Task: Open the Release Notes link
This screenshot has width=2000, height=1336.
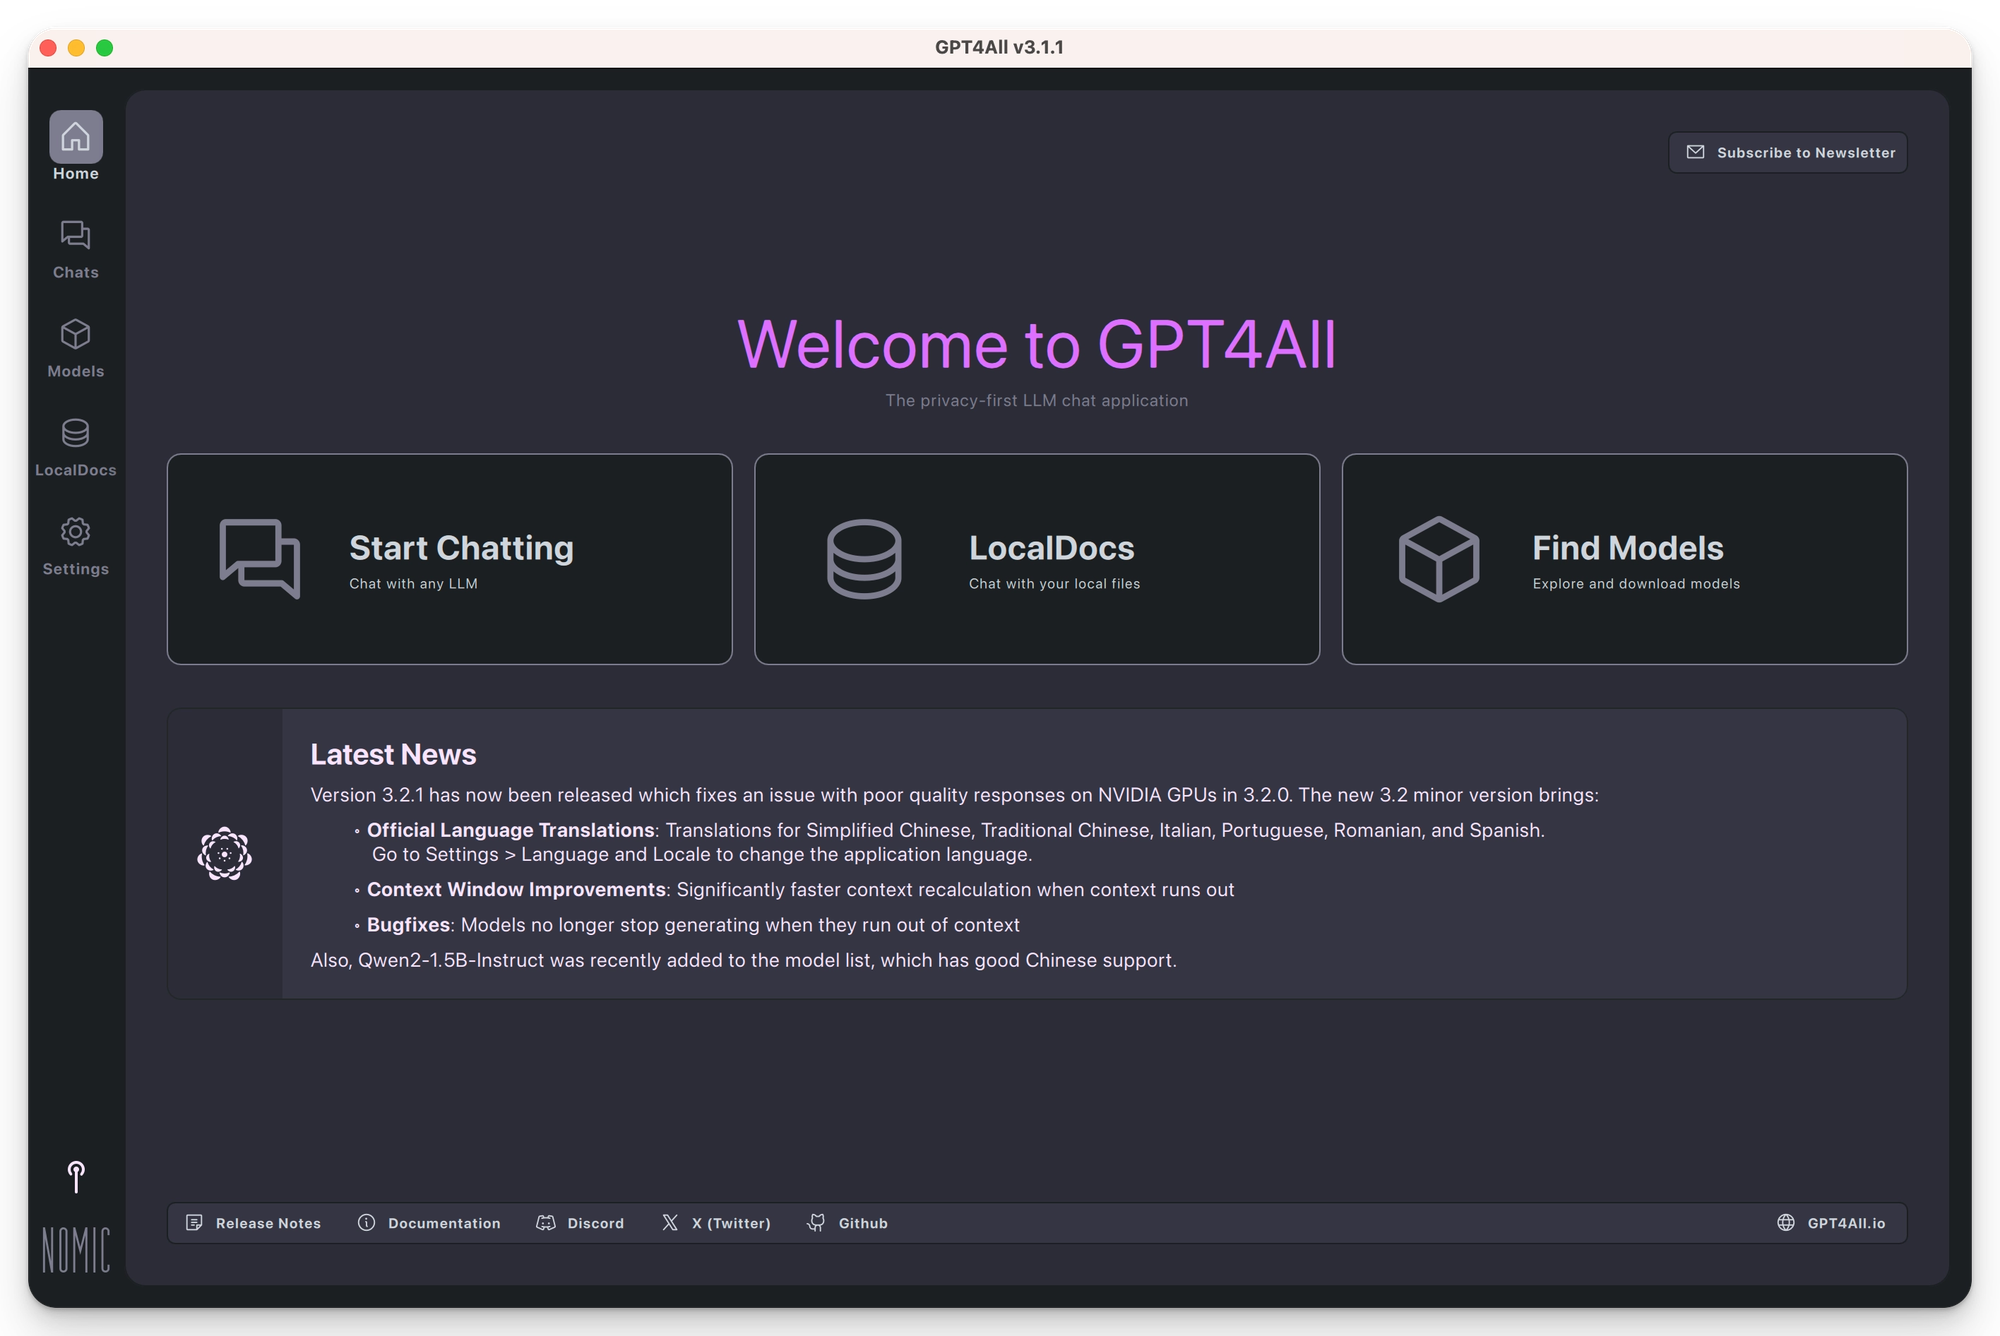Action: tap(254, 1223)
